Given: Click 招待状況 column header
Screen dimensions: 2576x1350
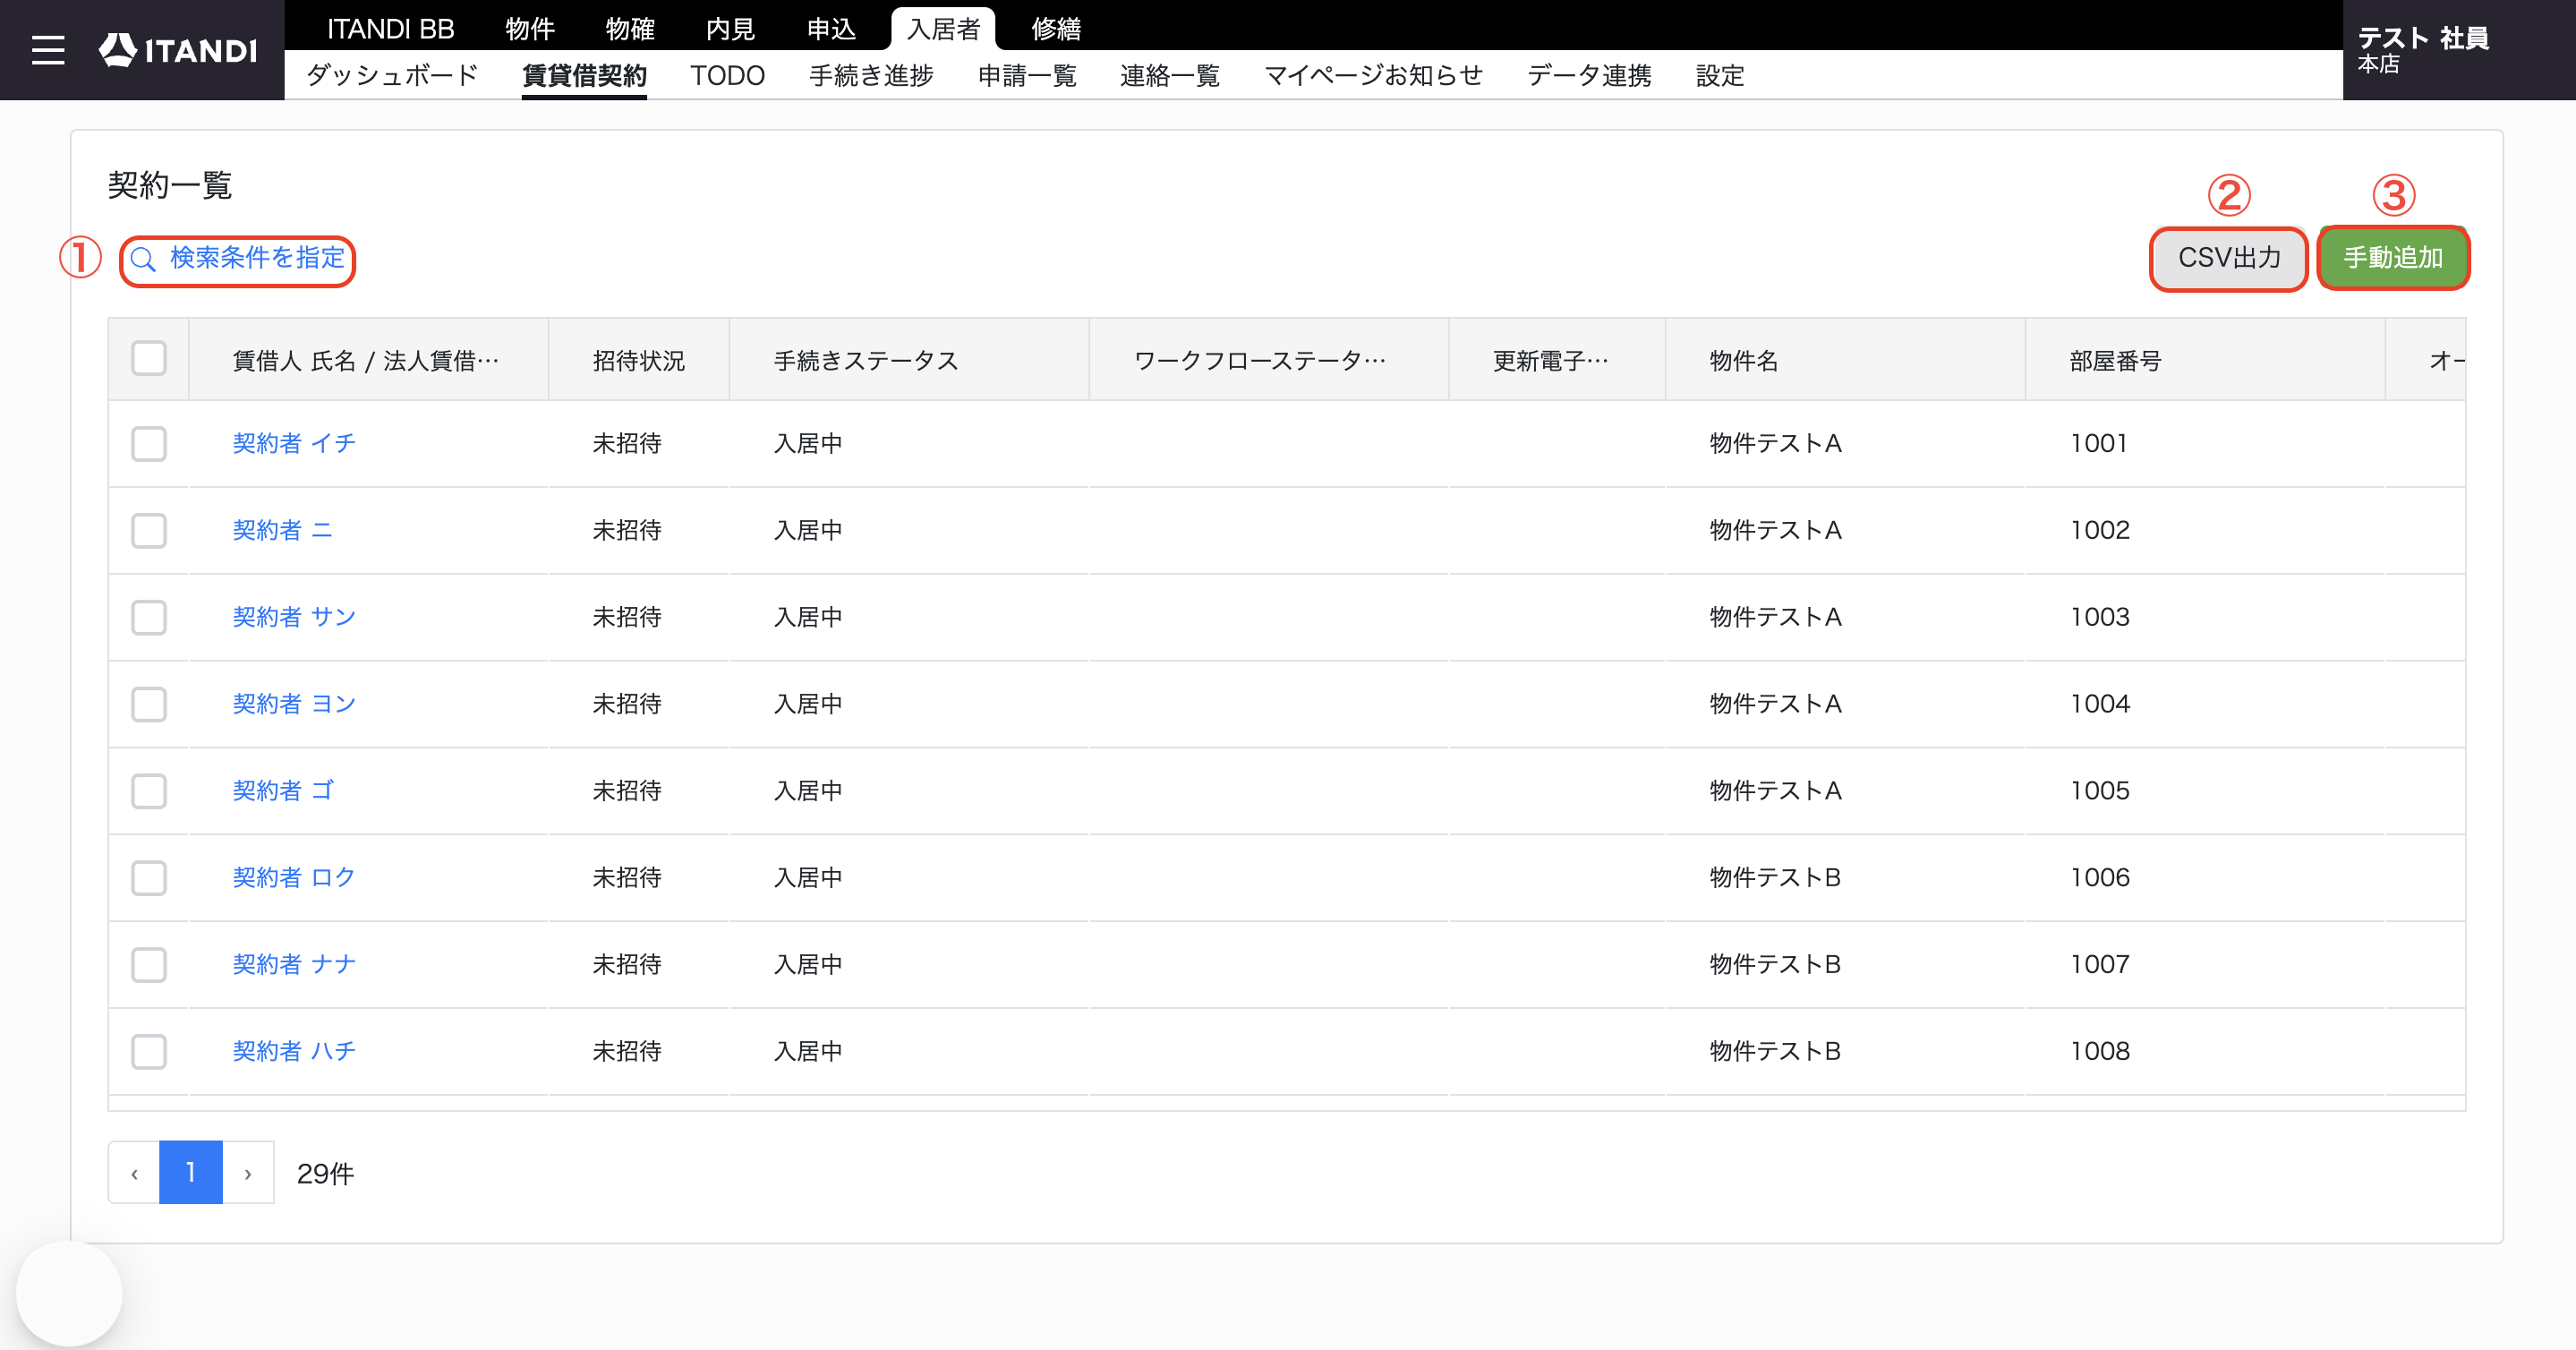Looking at the screenshot, I should pyautogui.click(x=638, y=361).
